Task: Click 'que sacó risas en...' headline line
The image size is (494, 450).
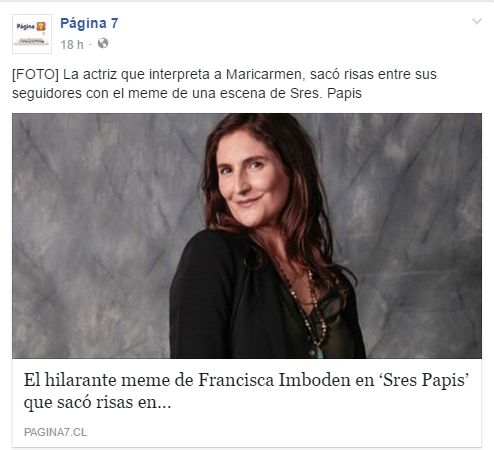Action: point(97,402)
